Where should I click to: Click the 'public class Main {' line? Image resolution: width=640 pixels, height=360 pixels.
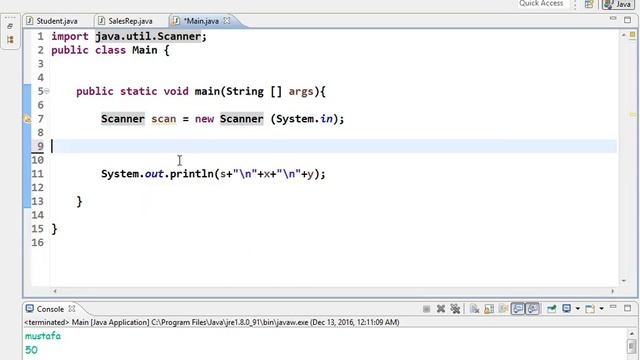110,50
